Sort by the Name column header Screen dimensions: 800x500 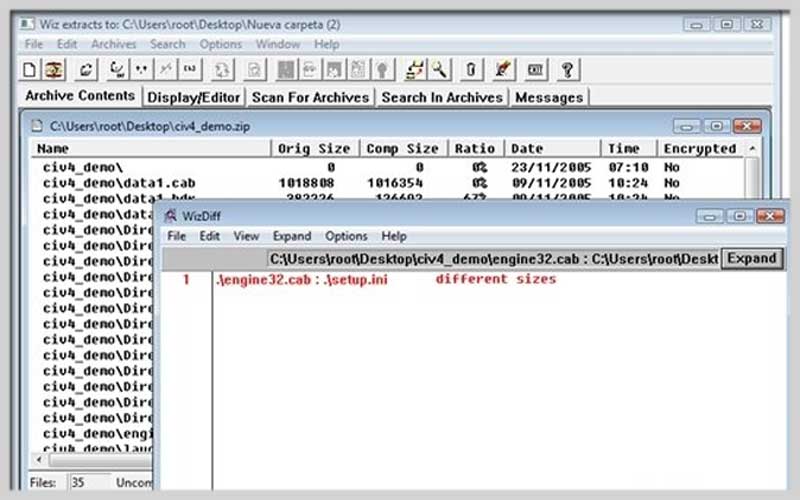[151, 148]
